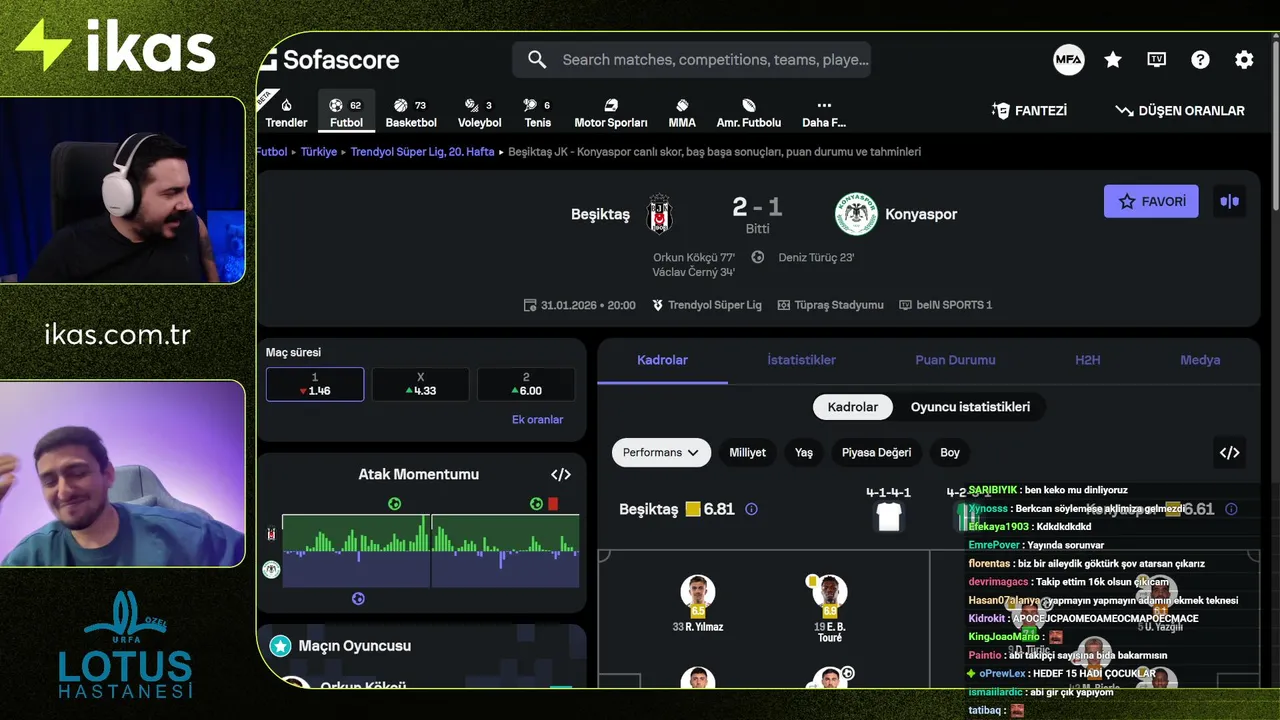The height and width of the screenshot is (720, 1280).
Task: Click the FAVORİ button
Action: coord(1151,201)
